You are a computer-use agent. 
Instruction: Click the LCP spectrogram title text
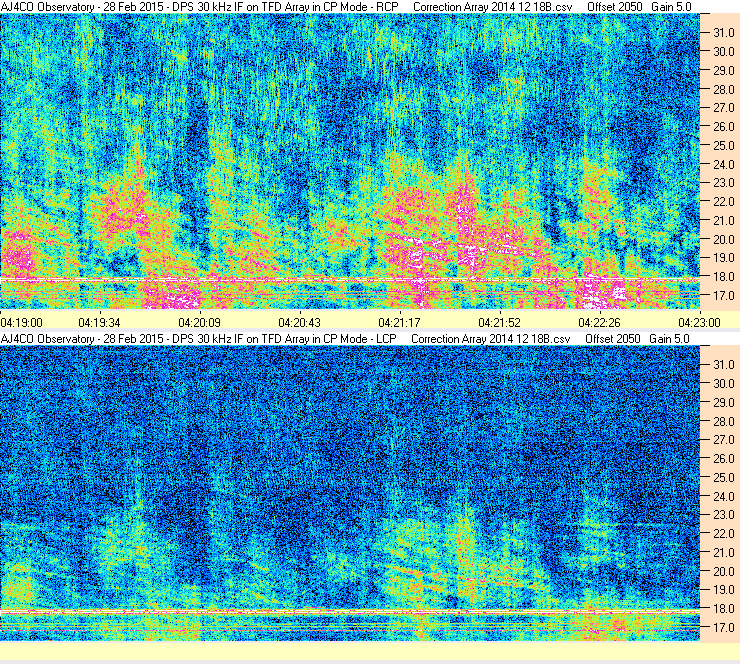click(x=199, y=339)
